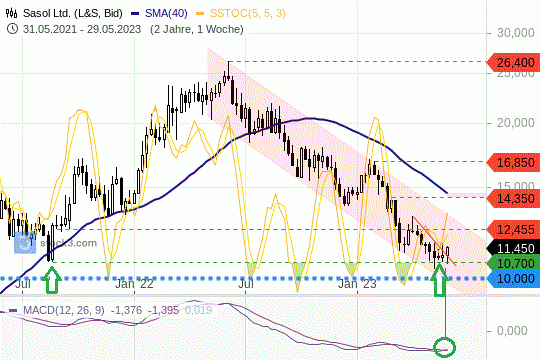540x360 pixels.
Task: Click the blue 10,000 level label
Action: tap(513, 278)
